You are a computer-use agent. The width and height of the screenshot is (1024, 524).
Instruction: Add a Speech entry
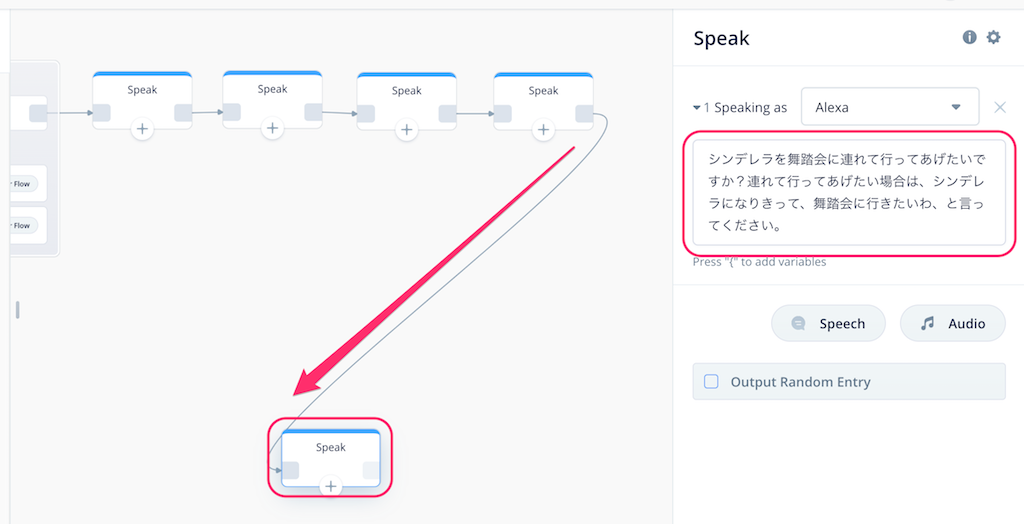click(828, 323)
